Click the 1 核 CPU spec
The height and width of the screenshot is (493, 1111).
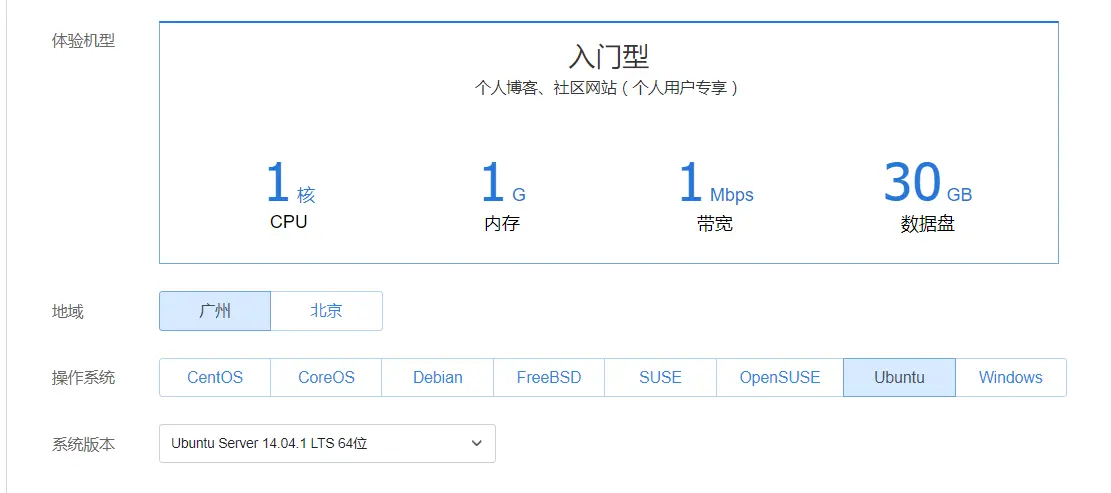coord(289,196)
